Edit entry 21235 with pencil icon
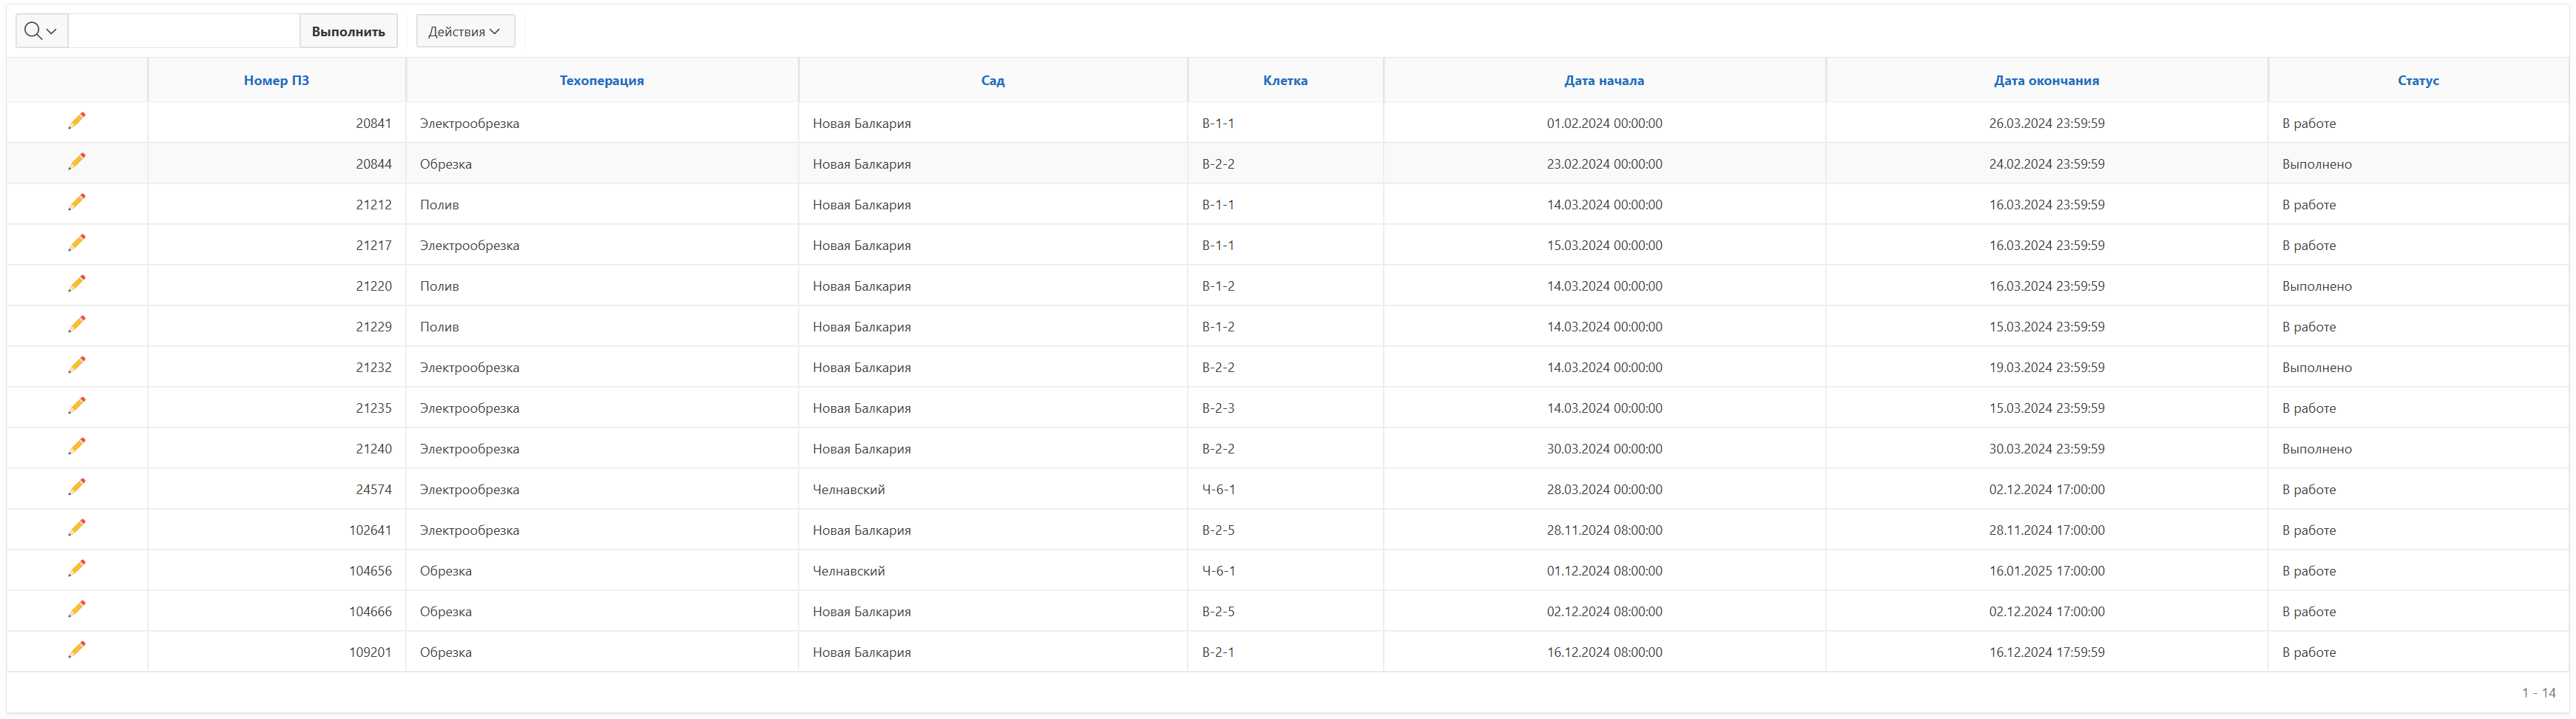This screenshot has height=719, width=2576. click(x=77, y=406)
